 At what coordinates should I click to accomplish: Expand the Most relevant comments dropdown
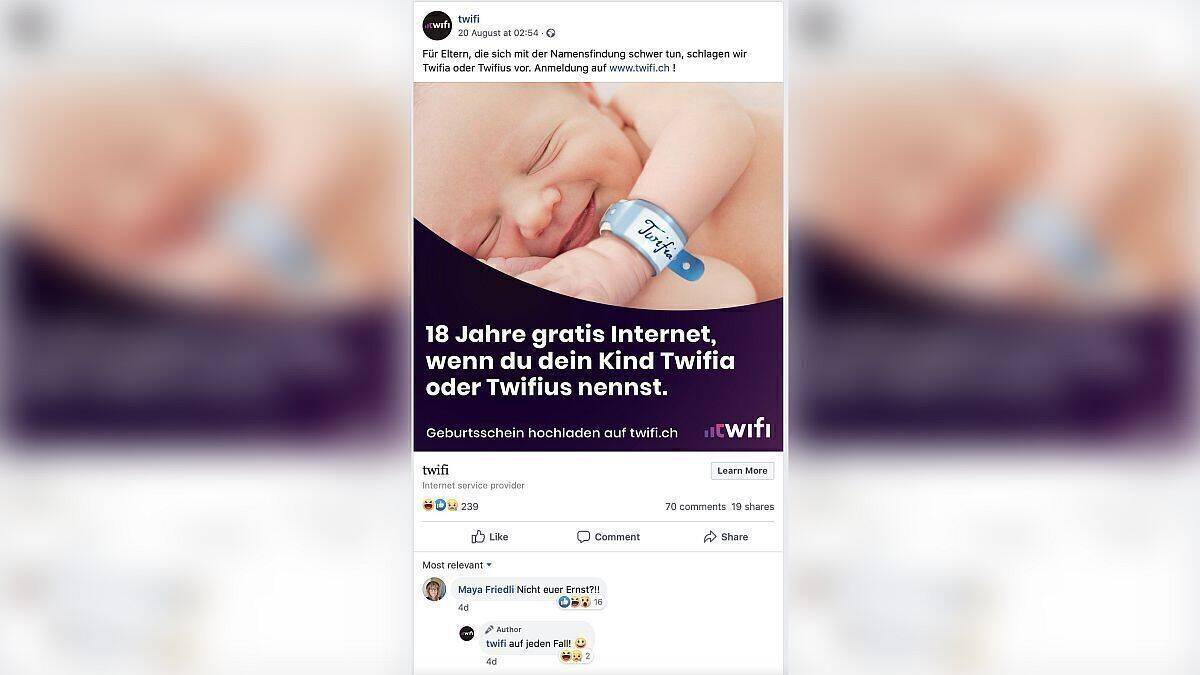click(457, 565)
